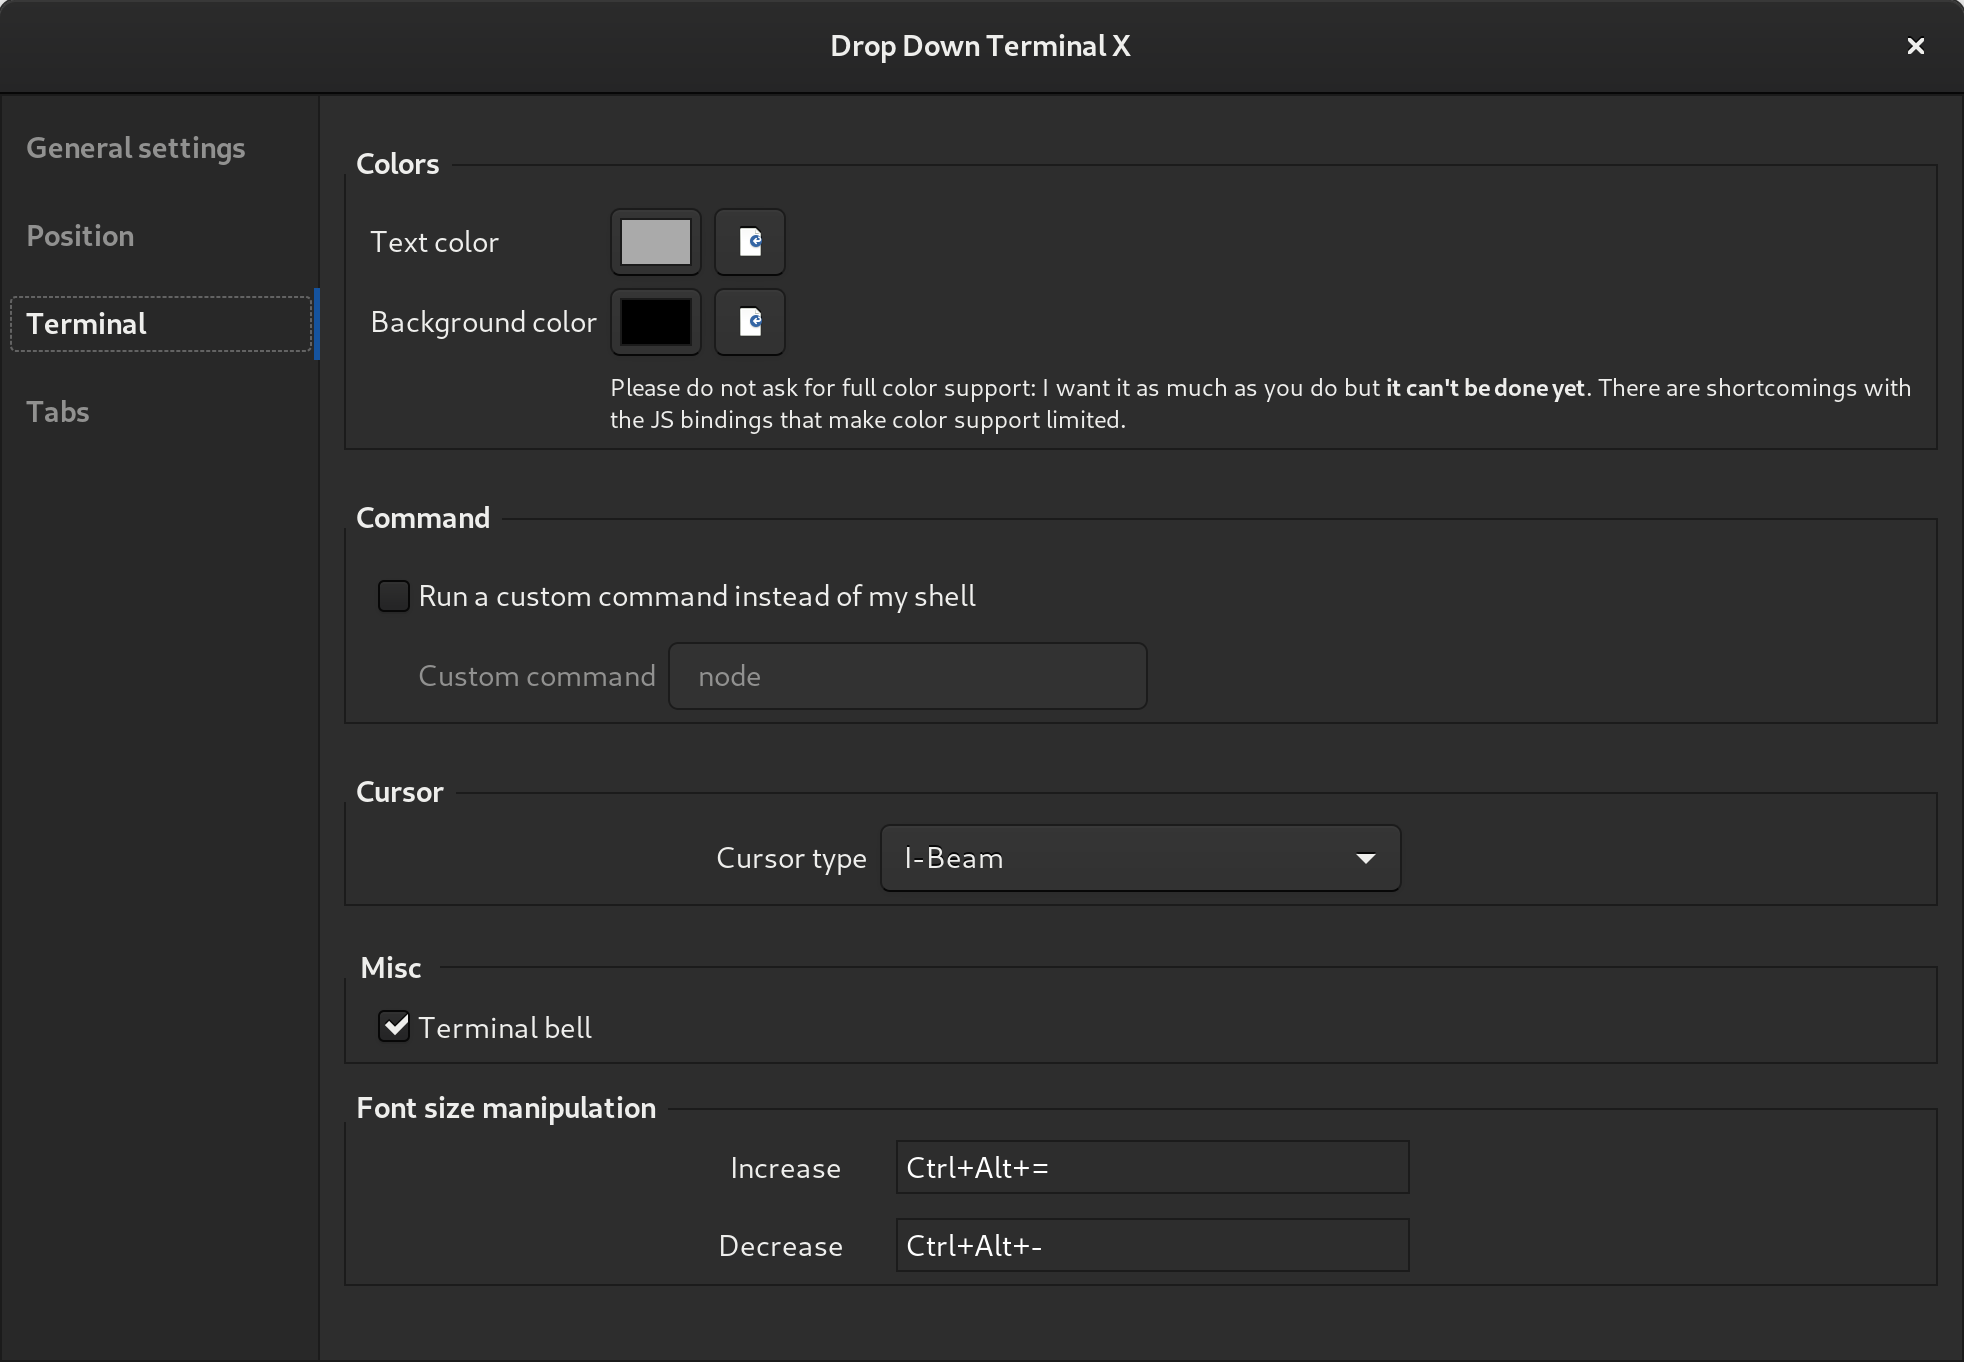
Task: Click the 'Colors' section heading
Action: pyautogui.click(x=397, y=164)
